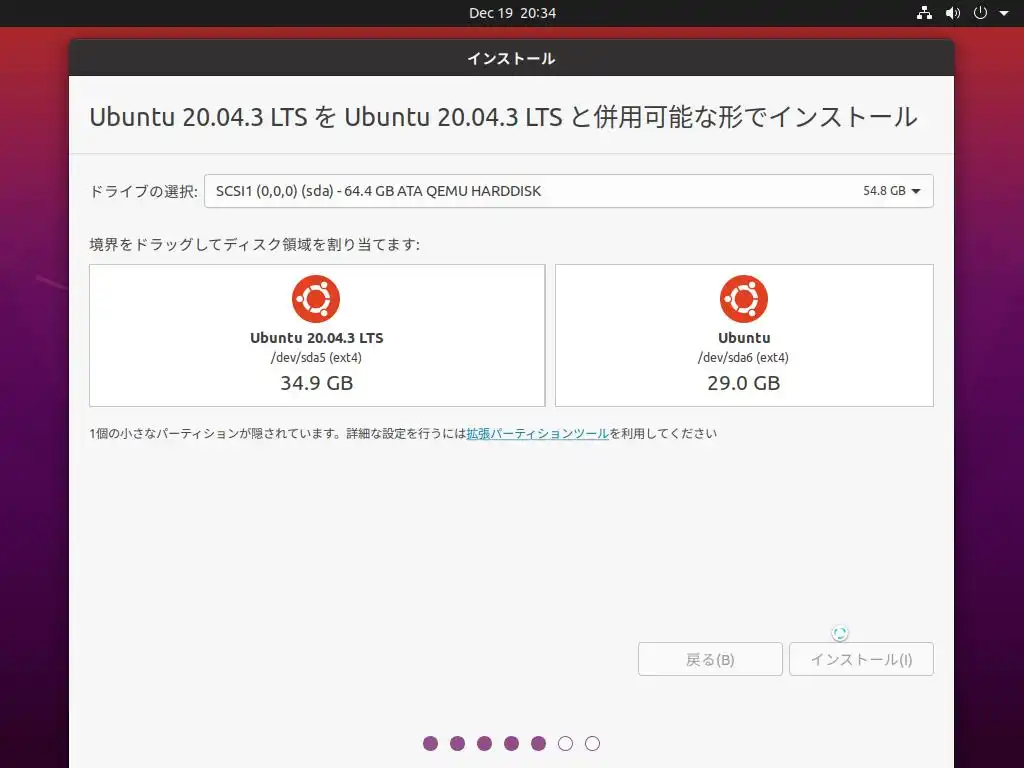Open the 拡張パーティションツール link

pyautogui.click(x=537, y=434)
